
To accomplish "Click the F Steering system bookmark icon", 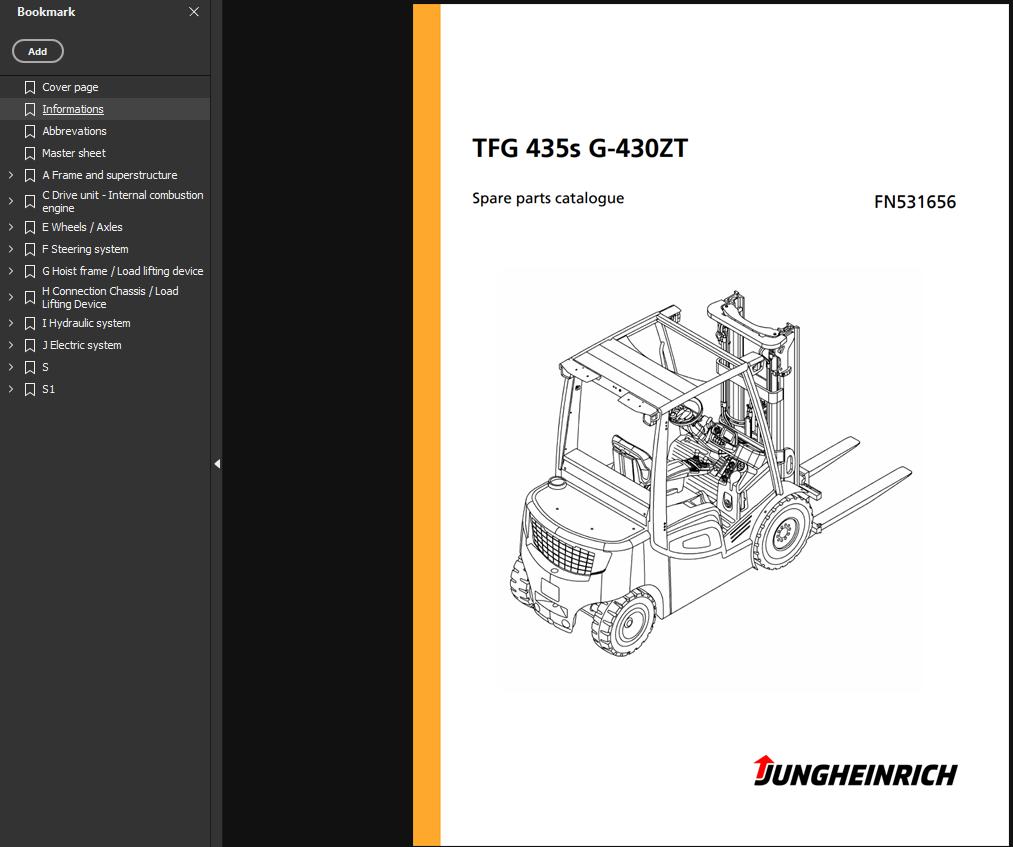I will [30, 249].
